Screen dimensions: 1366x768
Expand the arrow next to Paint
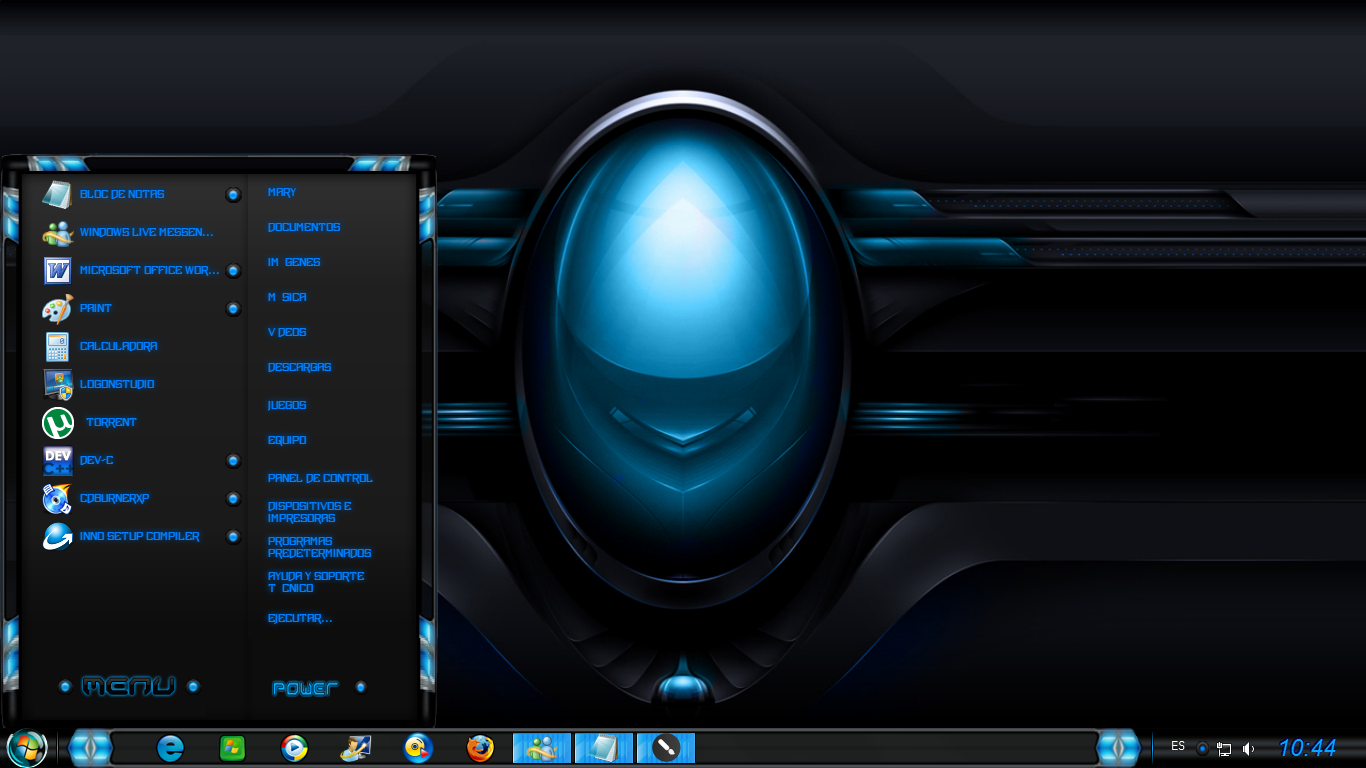point(233,308)
